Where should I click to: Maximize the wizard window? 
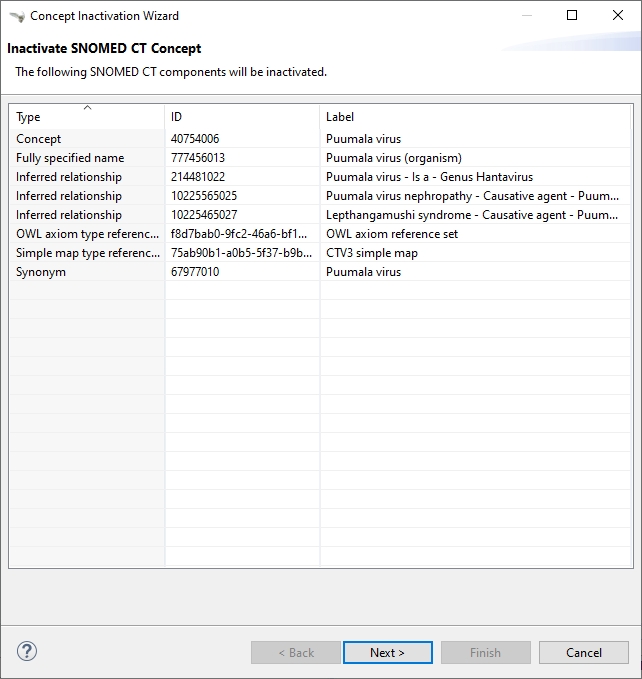coord(572,16)
